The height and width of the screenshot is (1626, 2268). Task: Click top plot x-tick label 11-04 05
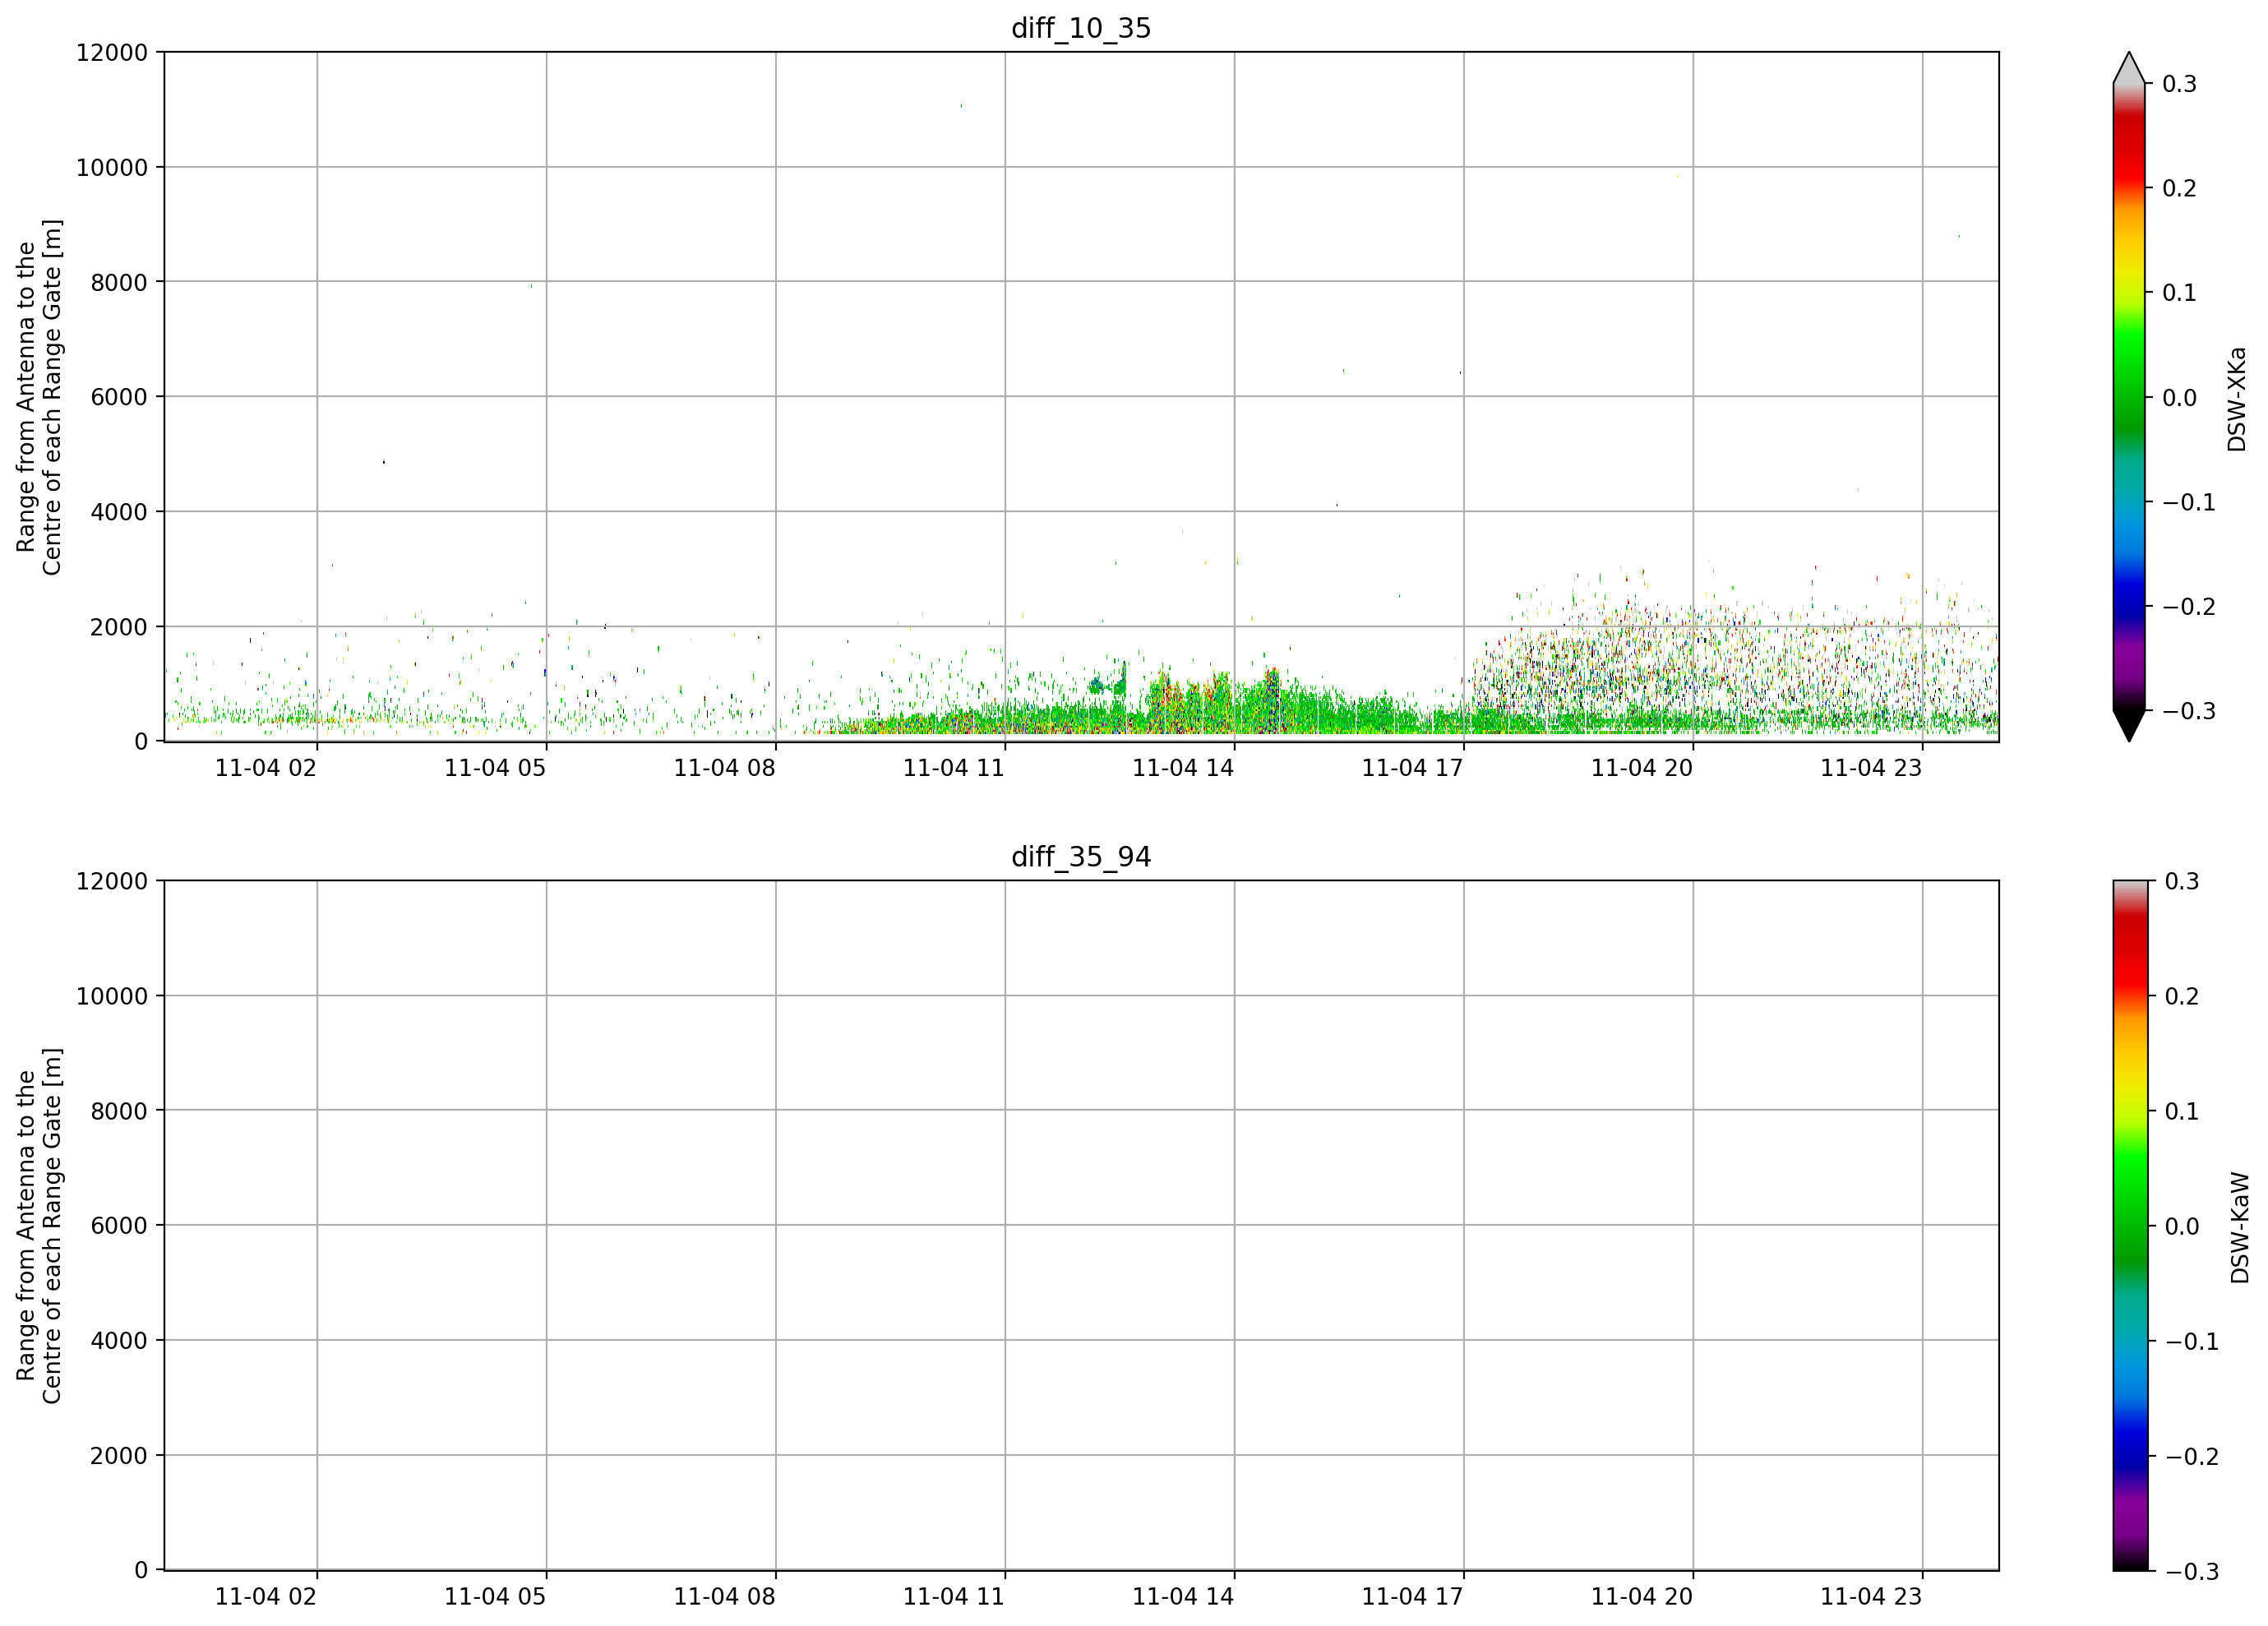[x=495, y=768]
